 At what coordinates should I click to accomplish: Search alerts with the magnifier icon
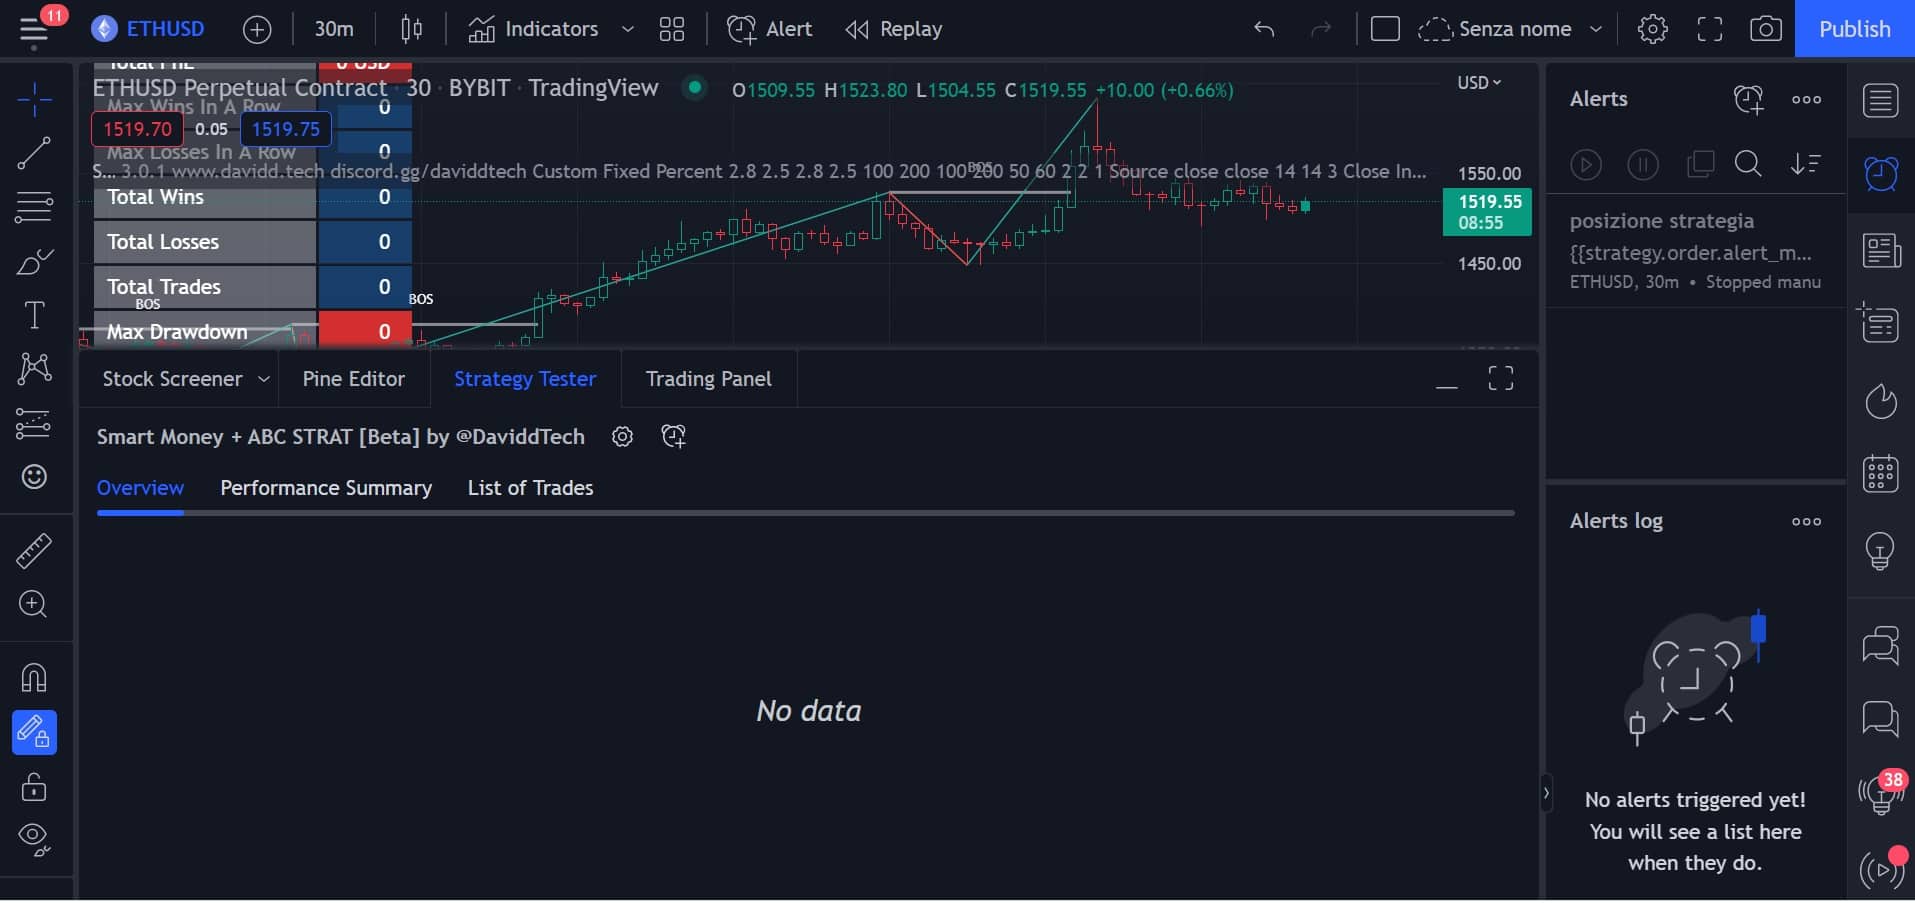pos(1748,164)
